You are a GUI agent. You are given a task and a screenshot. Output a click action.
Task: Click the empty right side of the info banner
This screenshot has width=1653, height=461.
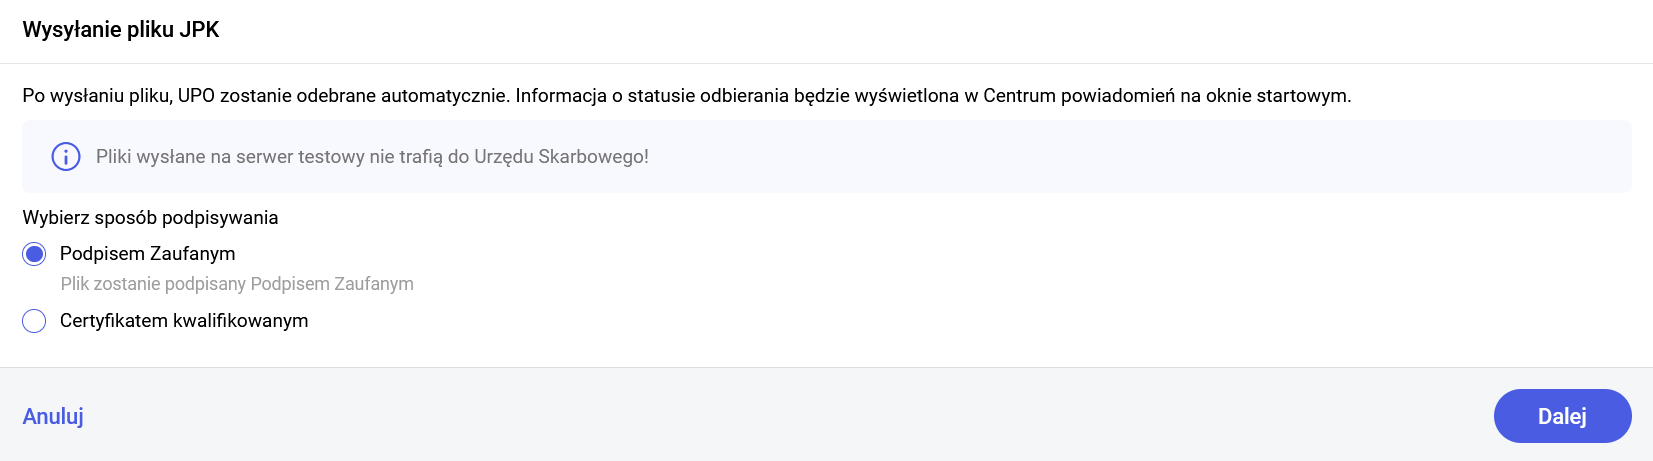1200,157
